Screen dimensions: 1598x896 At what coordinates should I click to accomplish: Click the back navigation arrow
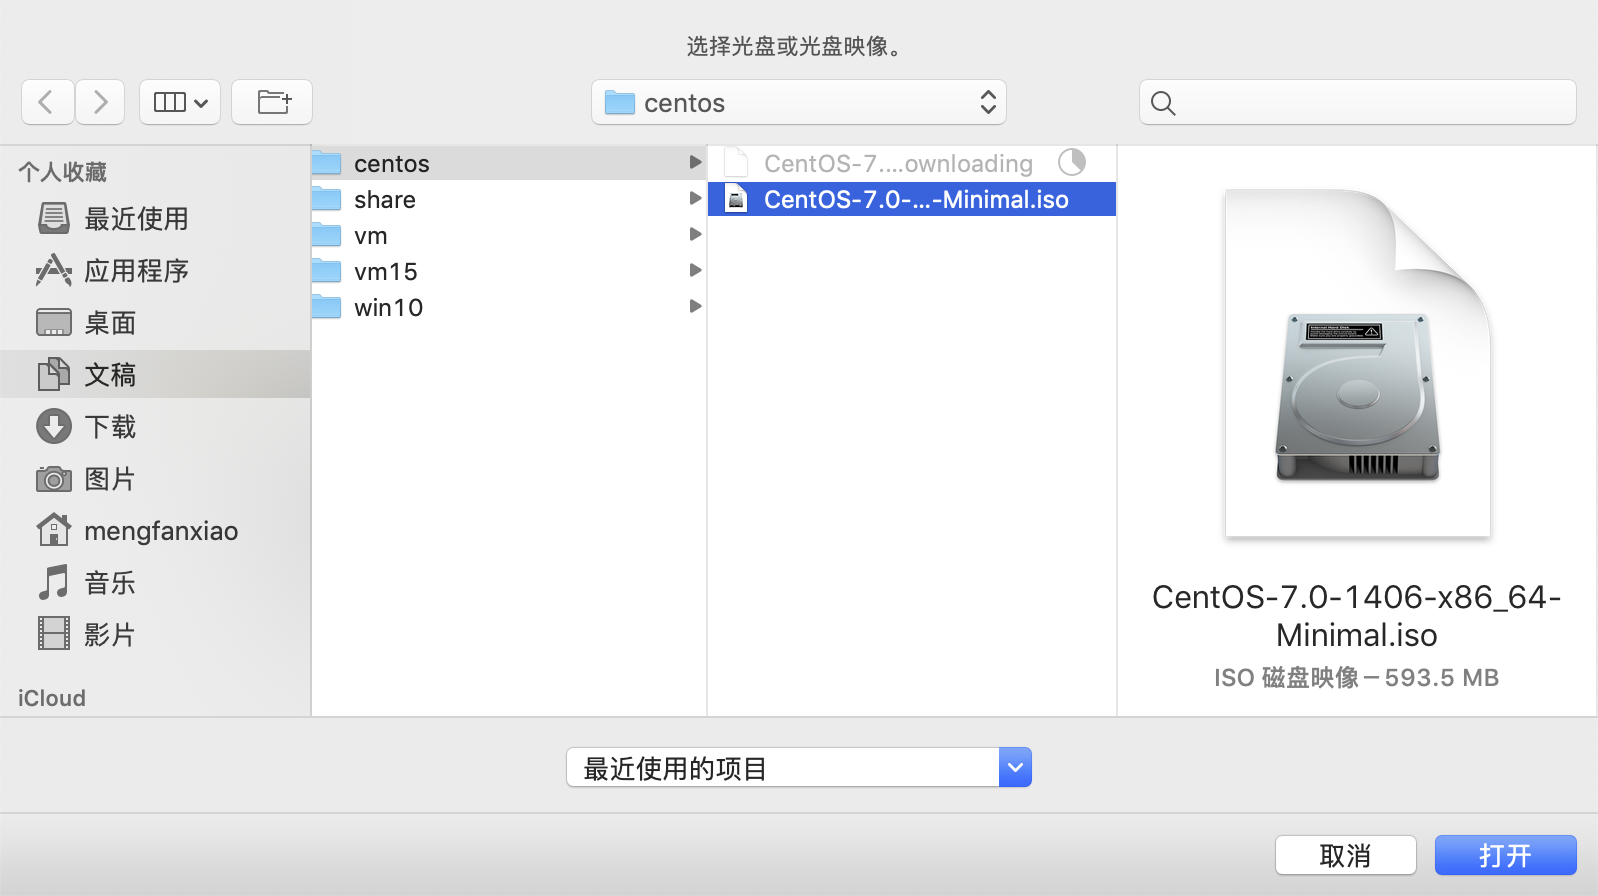47,102
